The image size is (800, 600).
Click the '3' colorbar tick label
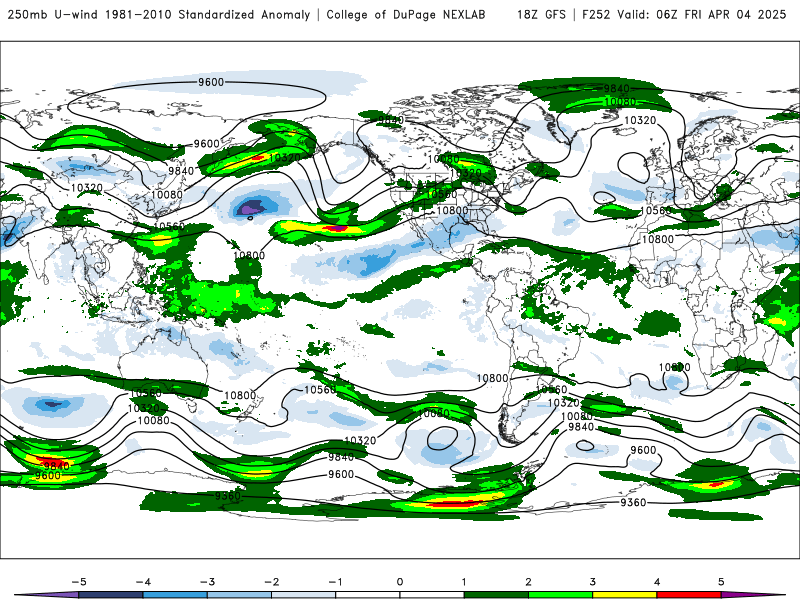pyautogui.click(x=592, y=582)
